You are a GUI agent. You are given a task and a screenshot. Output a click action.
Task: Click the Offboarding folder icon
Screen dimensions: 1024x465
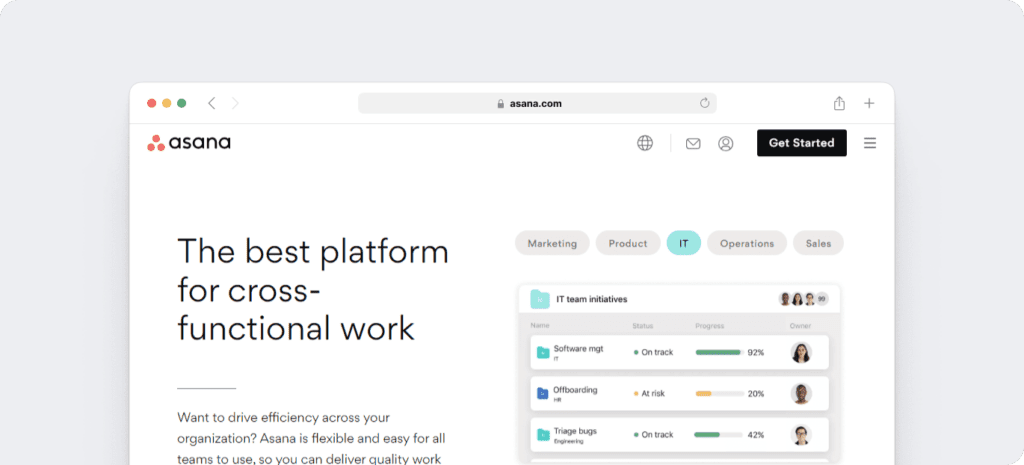coord(543,394)
